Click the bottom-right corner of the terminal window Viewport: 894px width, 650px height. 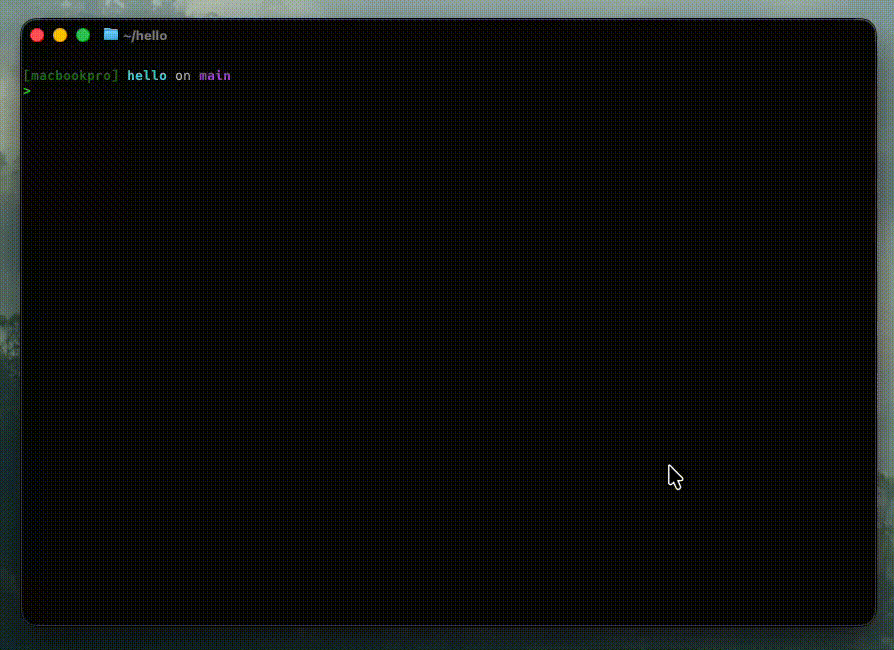868,618
